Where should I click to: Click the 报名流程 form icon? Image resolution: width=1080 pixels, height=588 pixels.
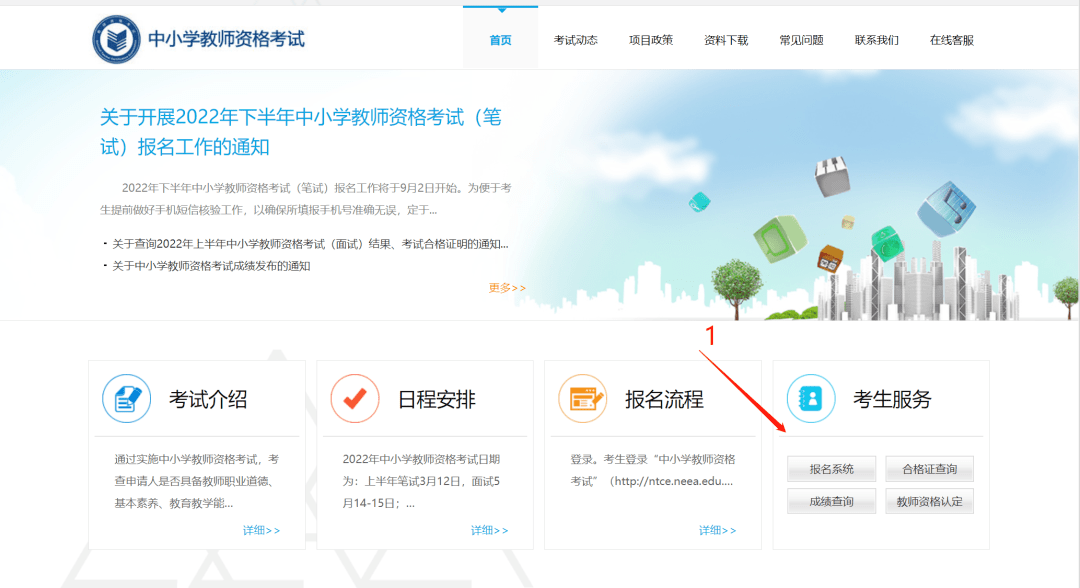pos(583,398)
